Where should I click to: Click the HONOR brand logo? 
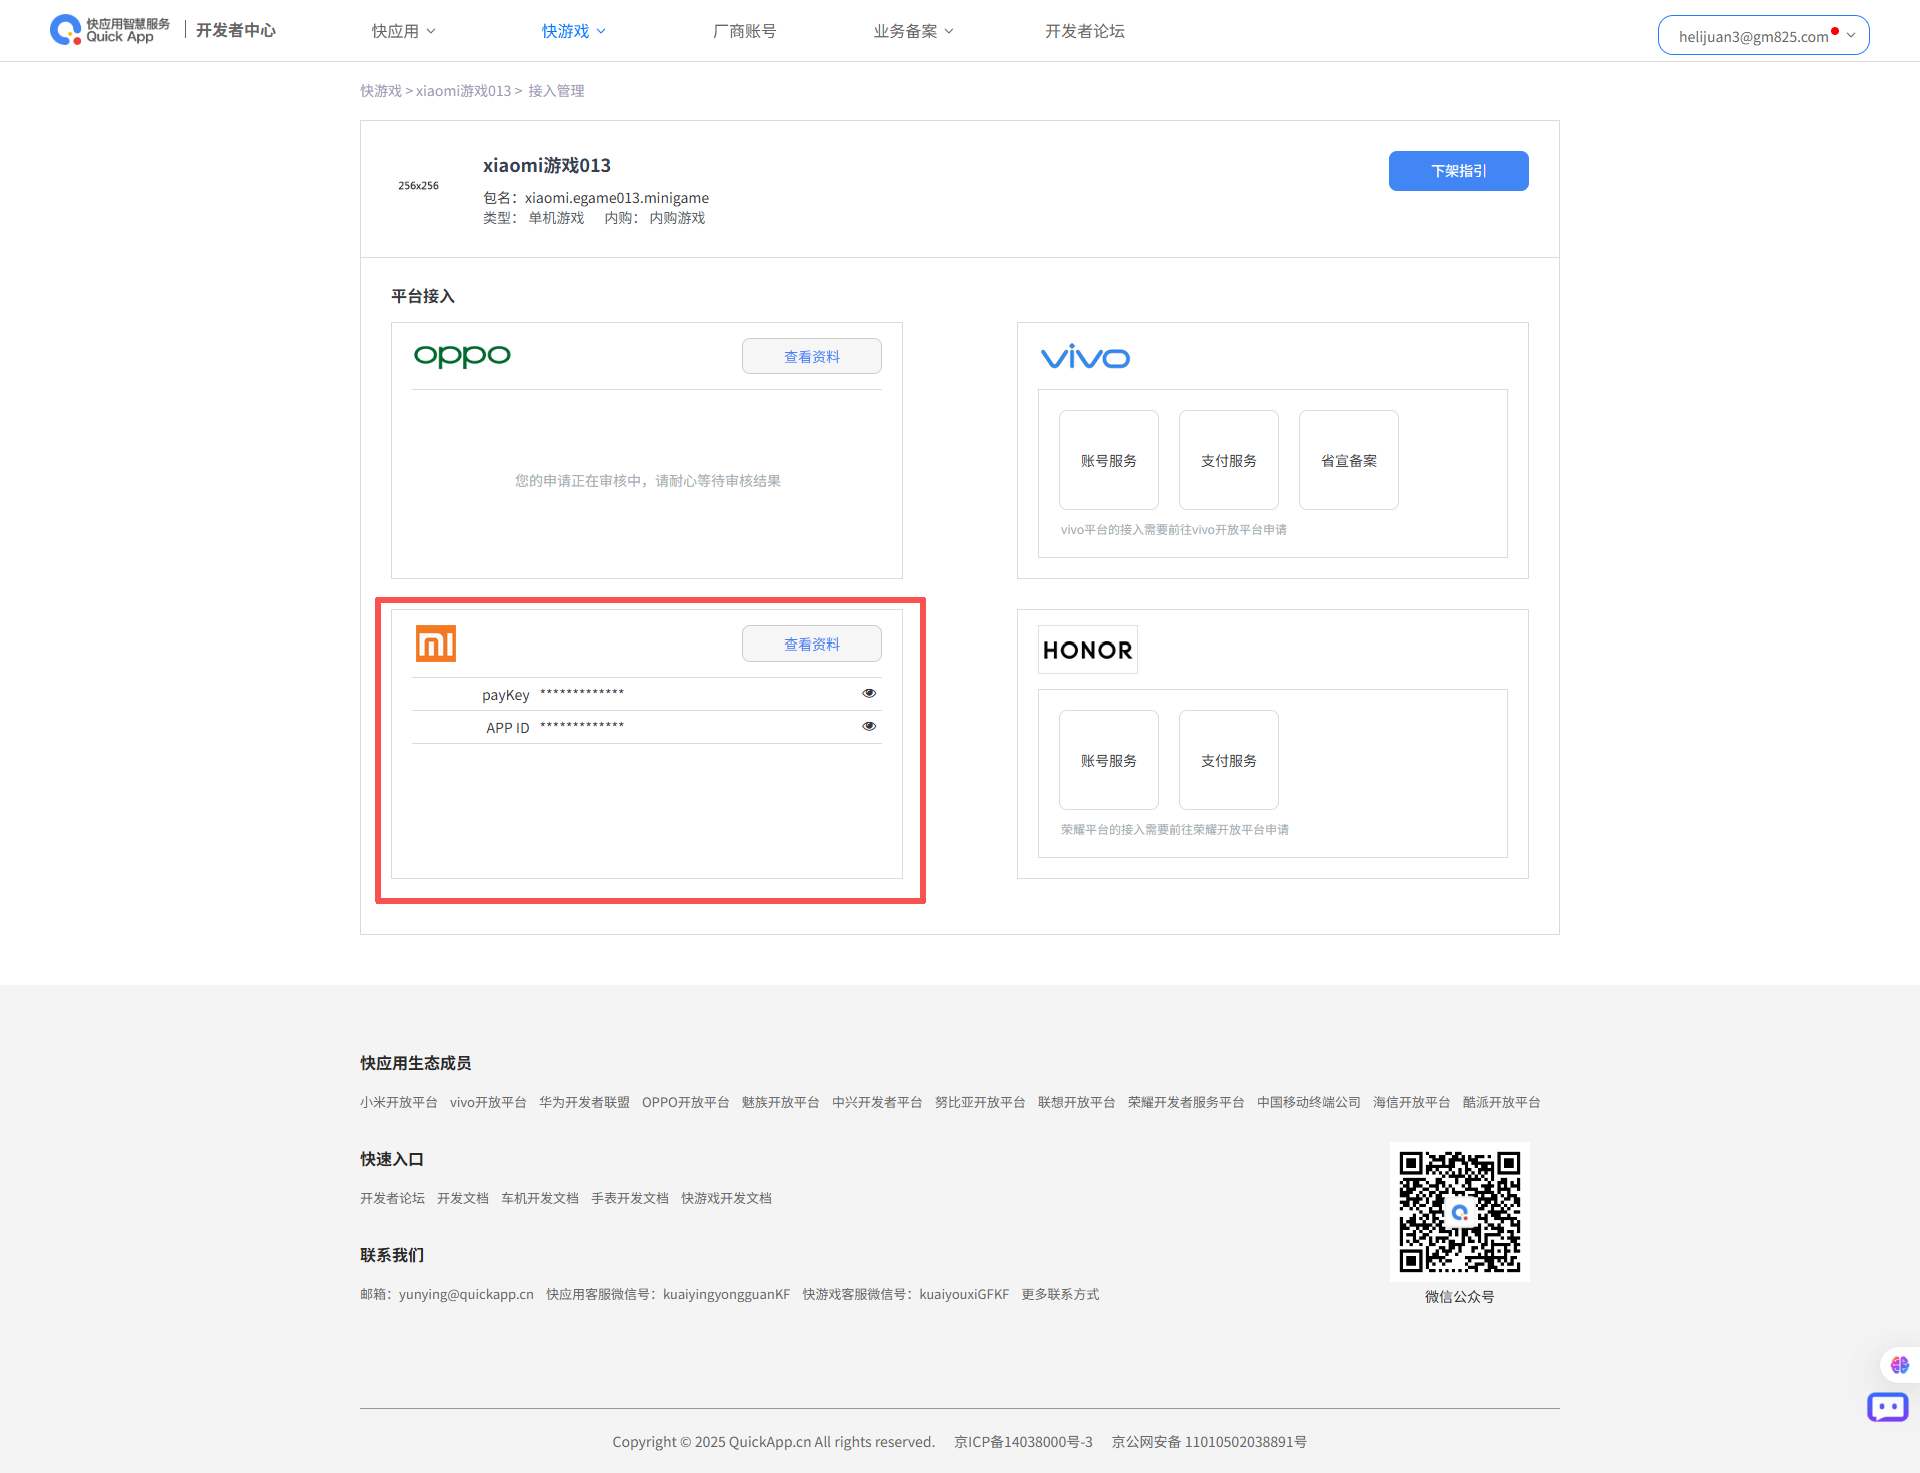1087,650
